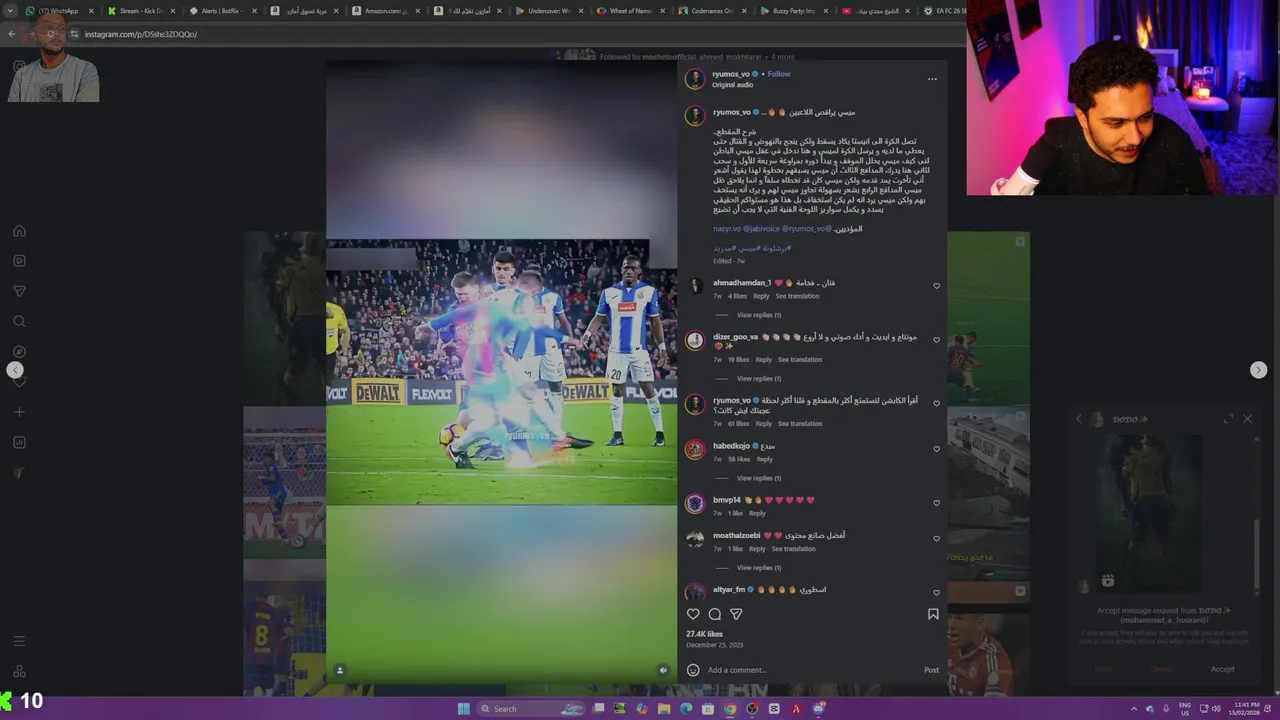See translation of dizer_goo_va's comment

tap(800, 360)
